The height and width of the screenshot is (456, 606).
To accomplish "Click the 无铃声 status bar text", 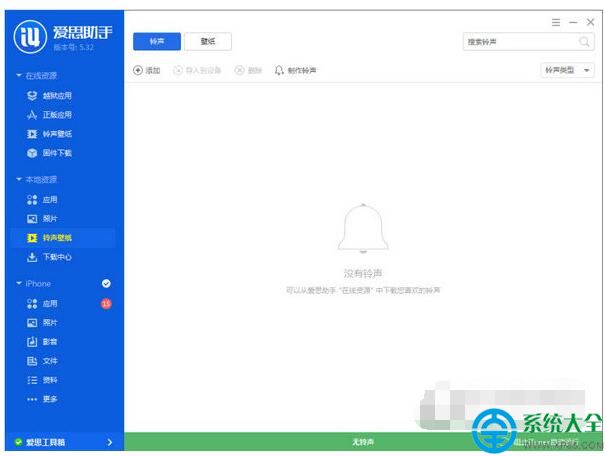I will click(363, 442).
